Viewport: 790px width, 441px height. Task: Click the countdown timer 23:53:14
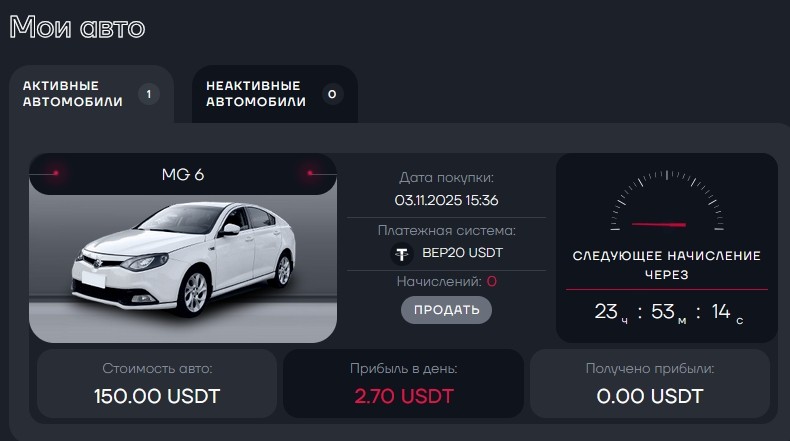point(667,312)
